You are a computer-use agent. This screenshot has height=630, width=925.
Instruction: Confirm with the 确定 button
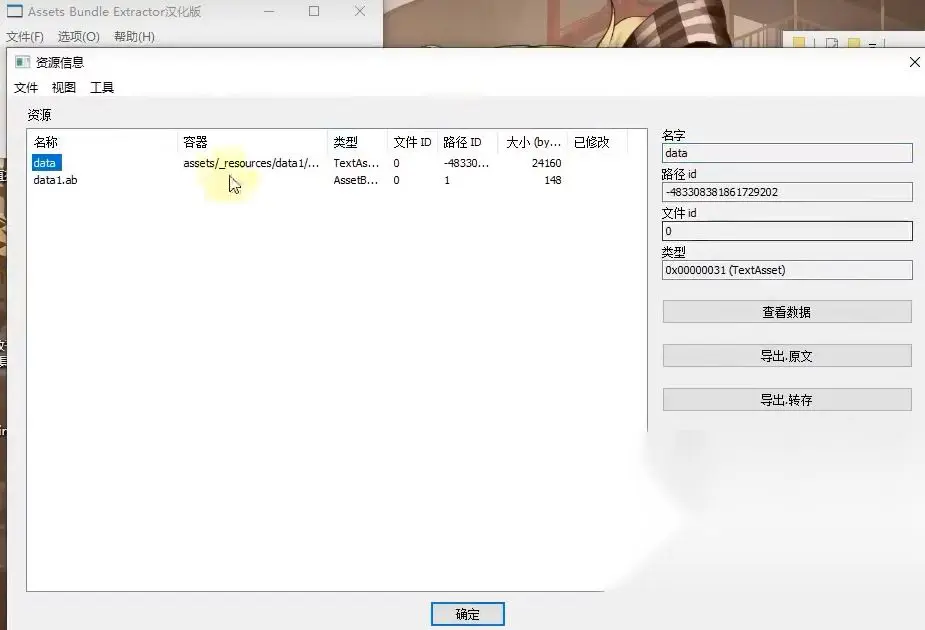[468, 614]
